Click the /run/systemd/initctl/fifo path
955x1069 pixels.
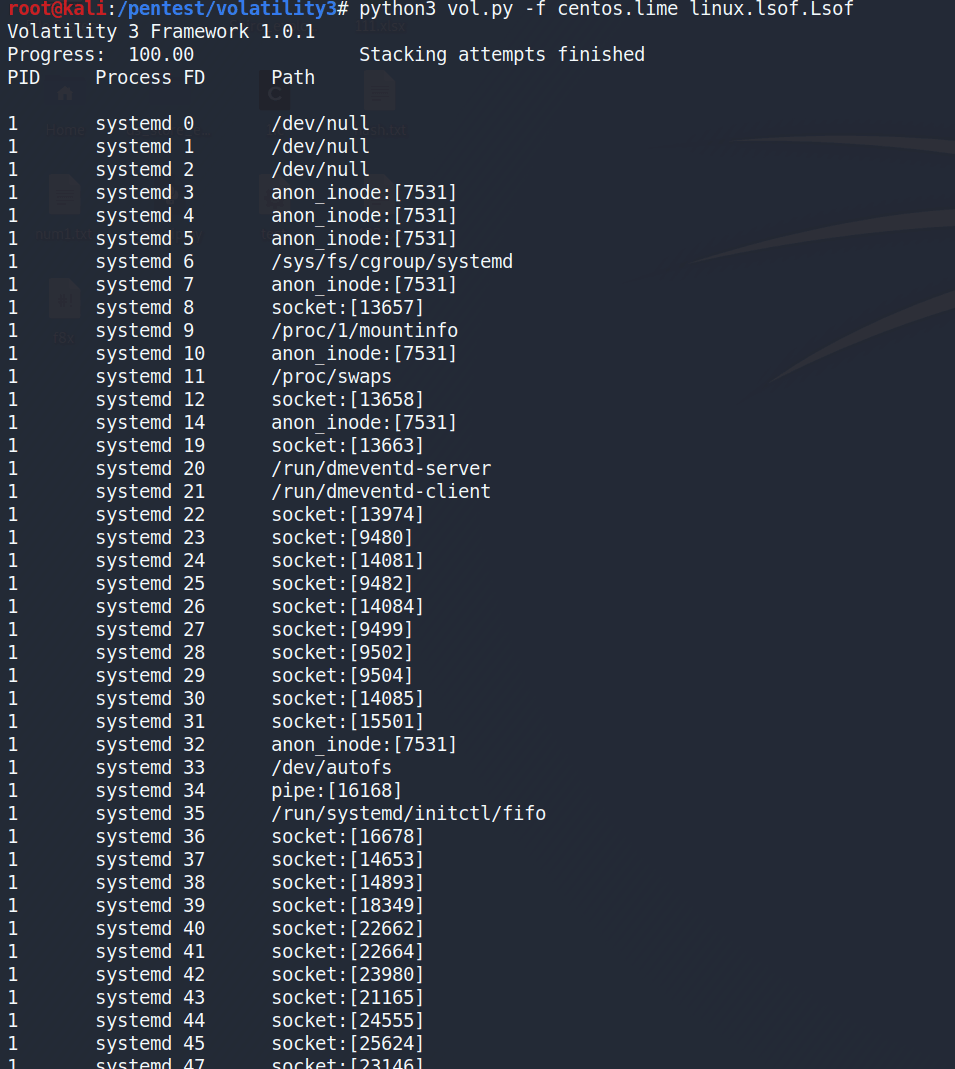(408, 814)
